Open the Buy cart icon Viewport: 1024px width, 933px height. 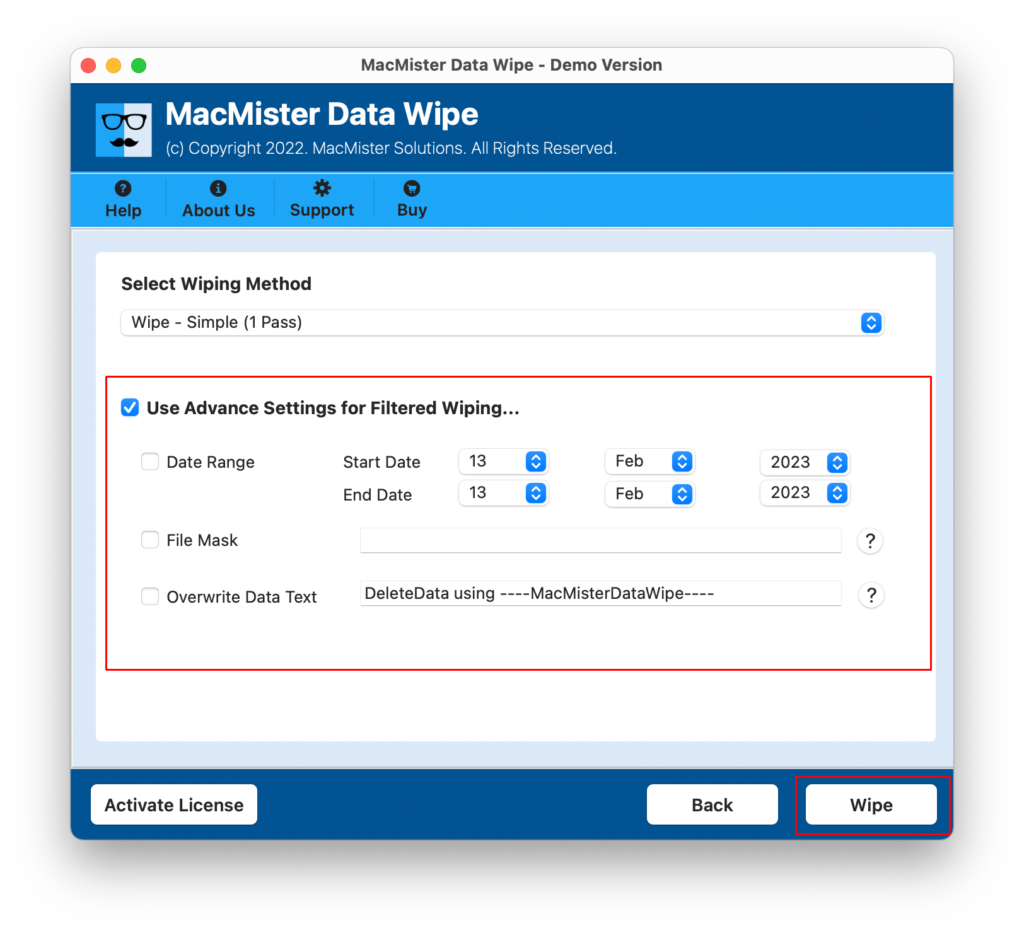click(x=411, y=188)
